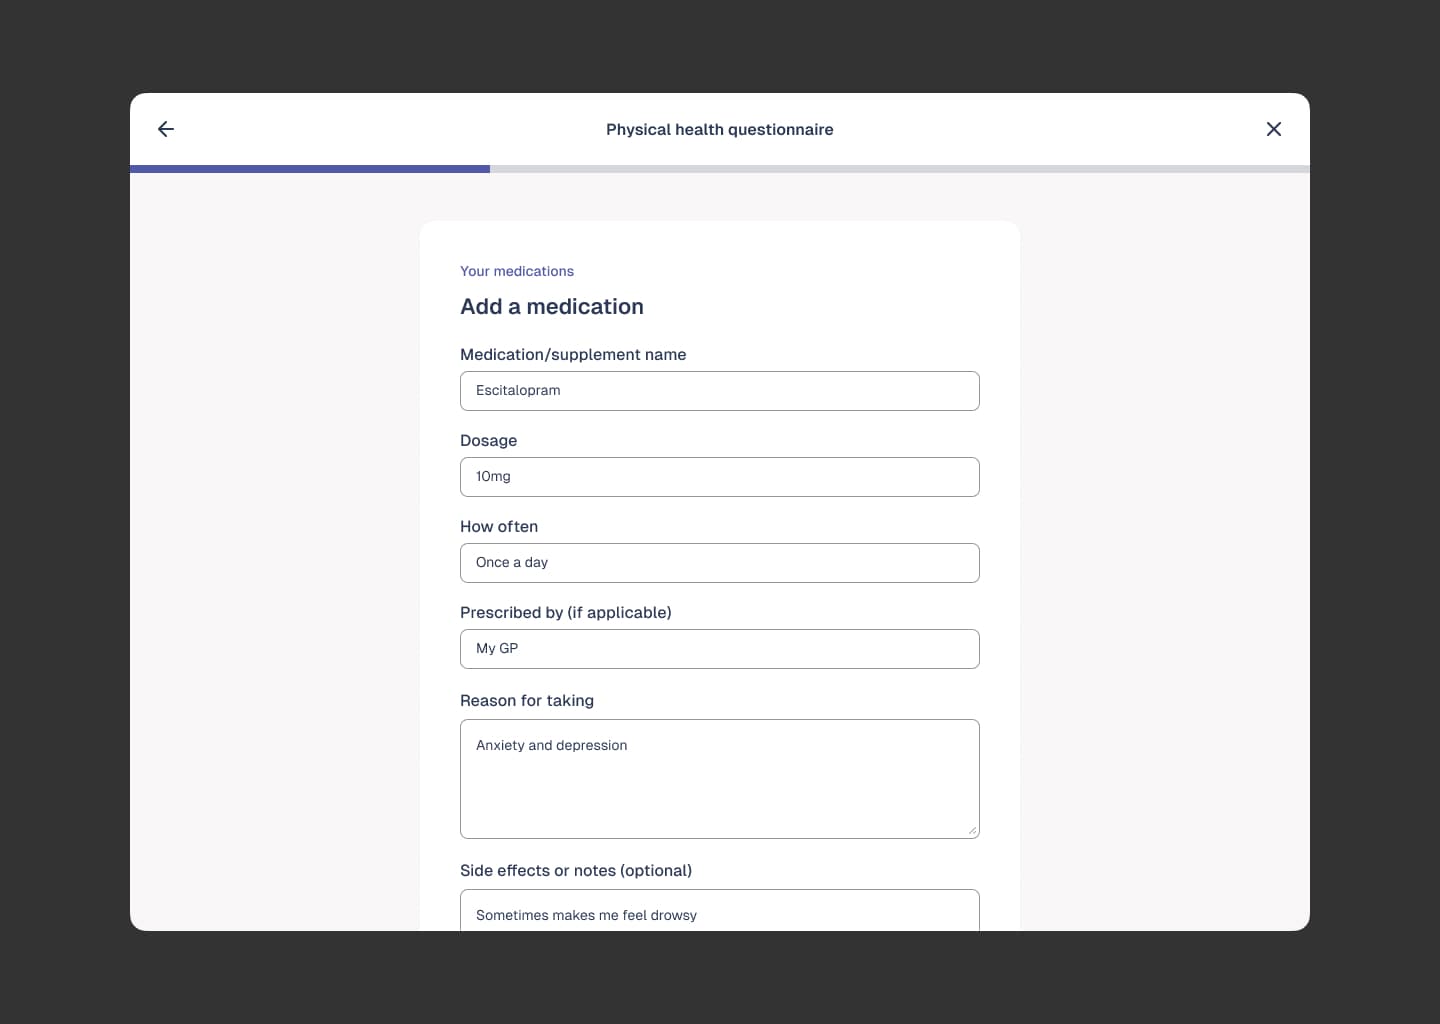
Task: Click the Physical health questionnaire title
Action: tap(719, 129)
